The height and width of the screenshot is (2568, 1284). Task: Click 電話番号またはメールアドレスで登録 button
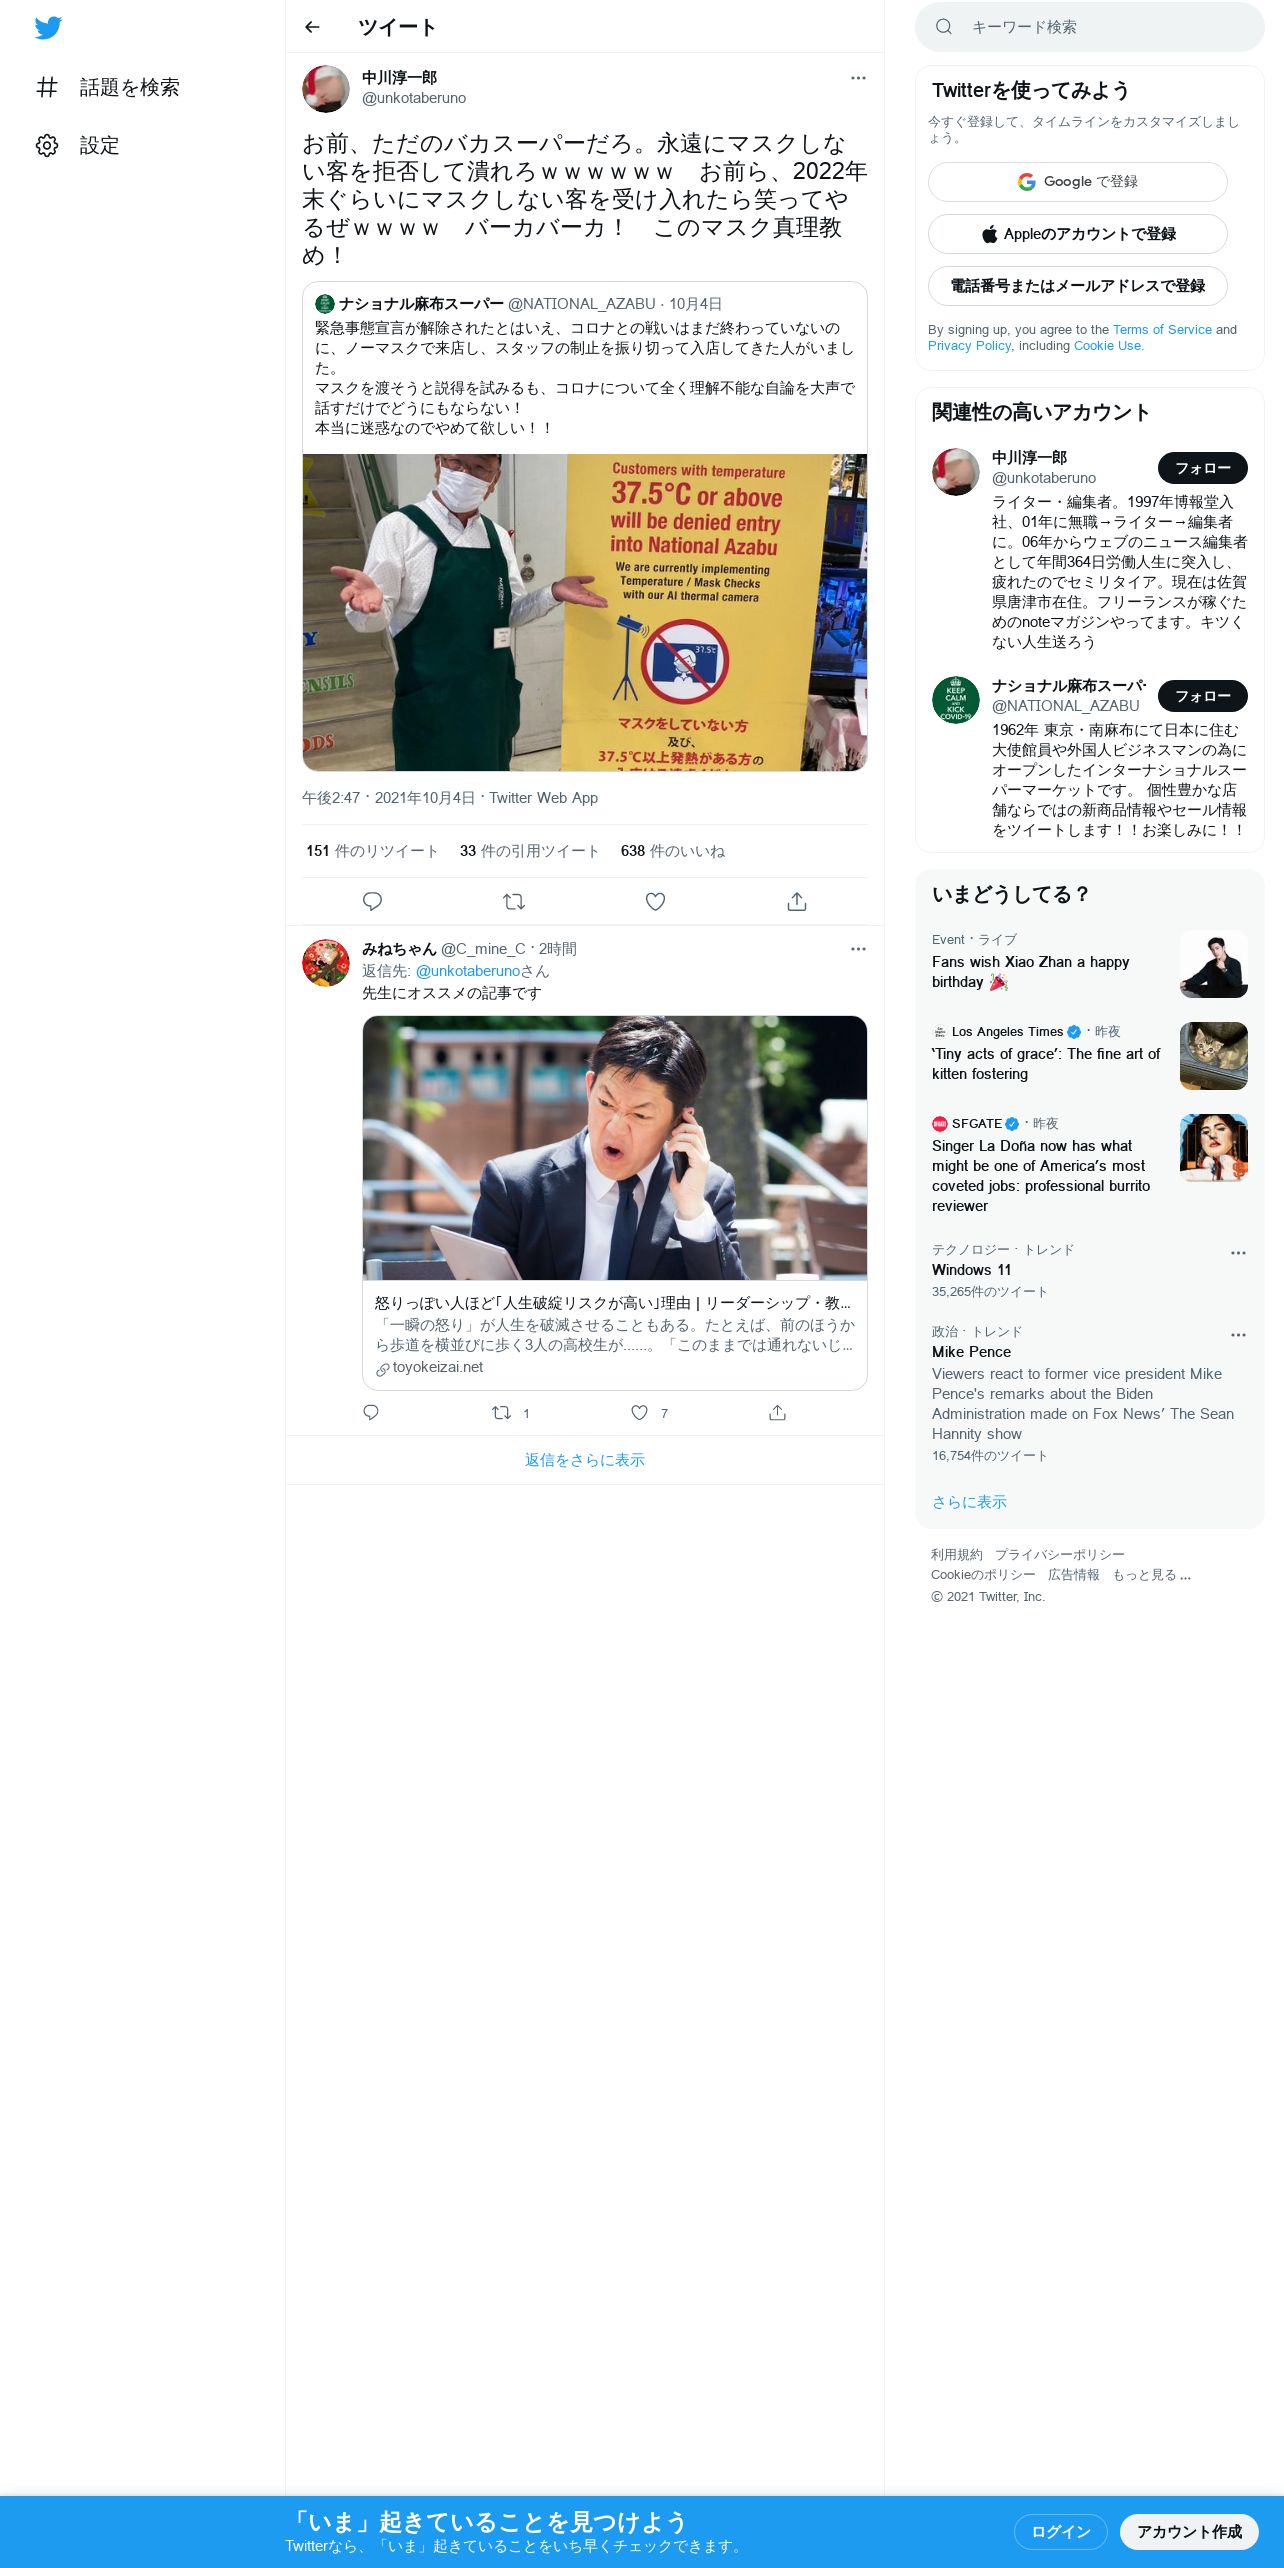coord(1078,286)
